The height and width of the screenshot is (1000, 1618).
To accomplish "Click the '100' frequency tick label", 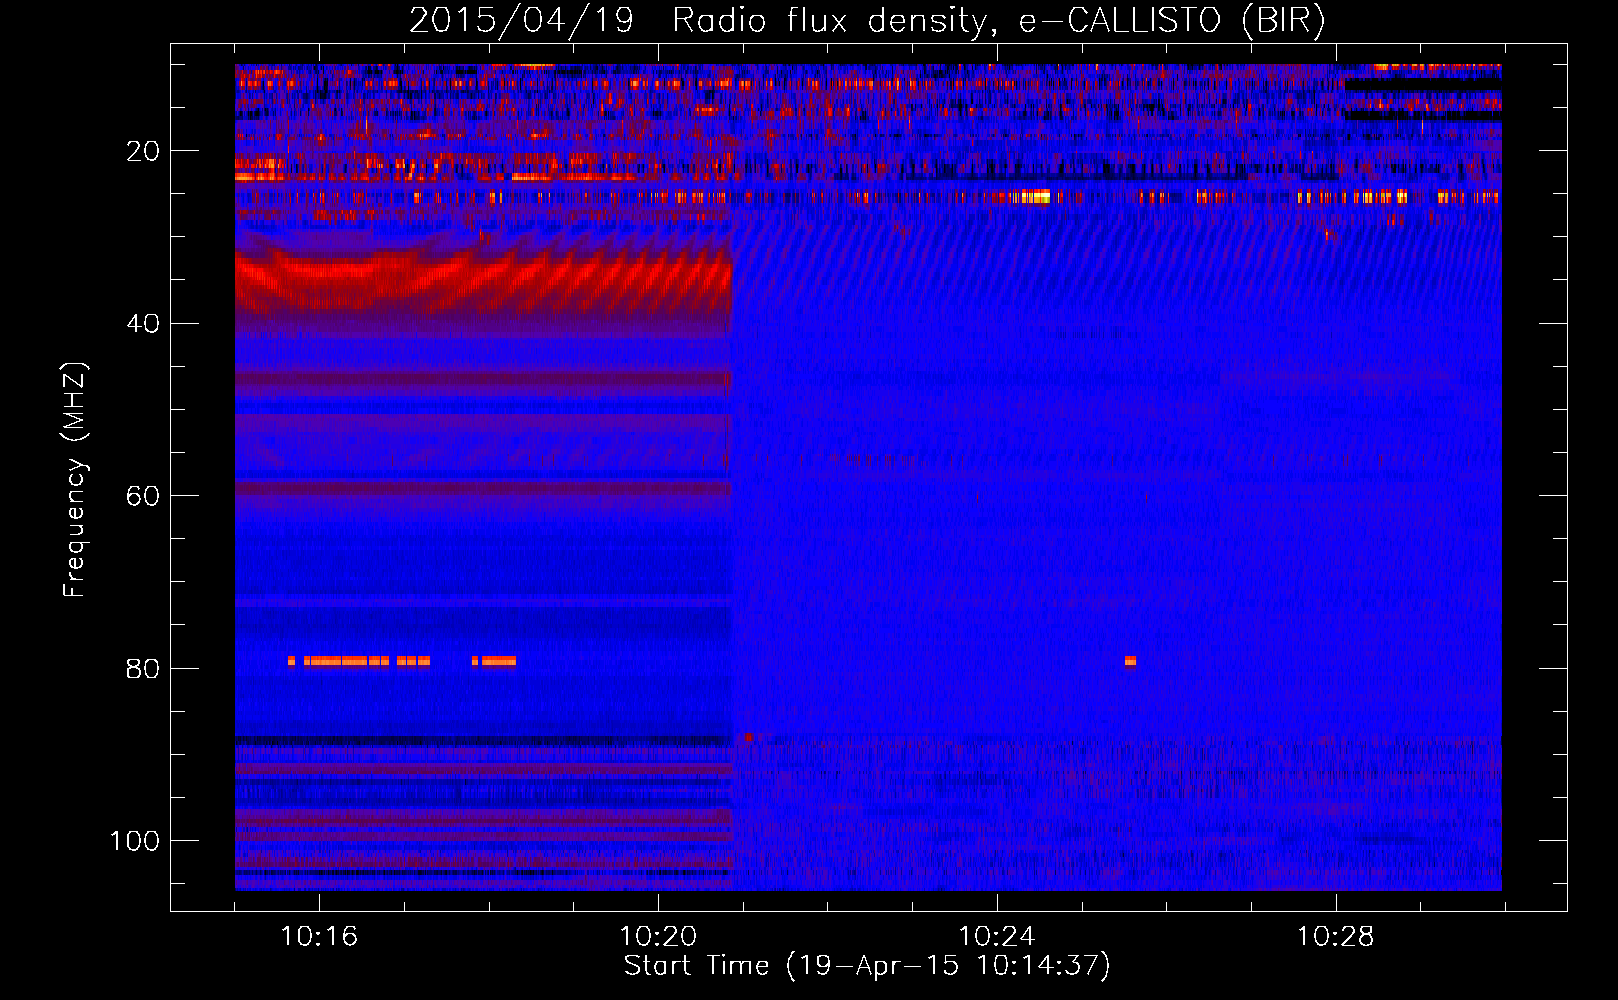I will click(x=135, y=841).
